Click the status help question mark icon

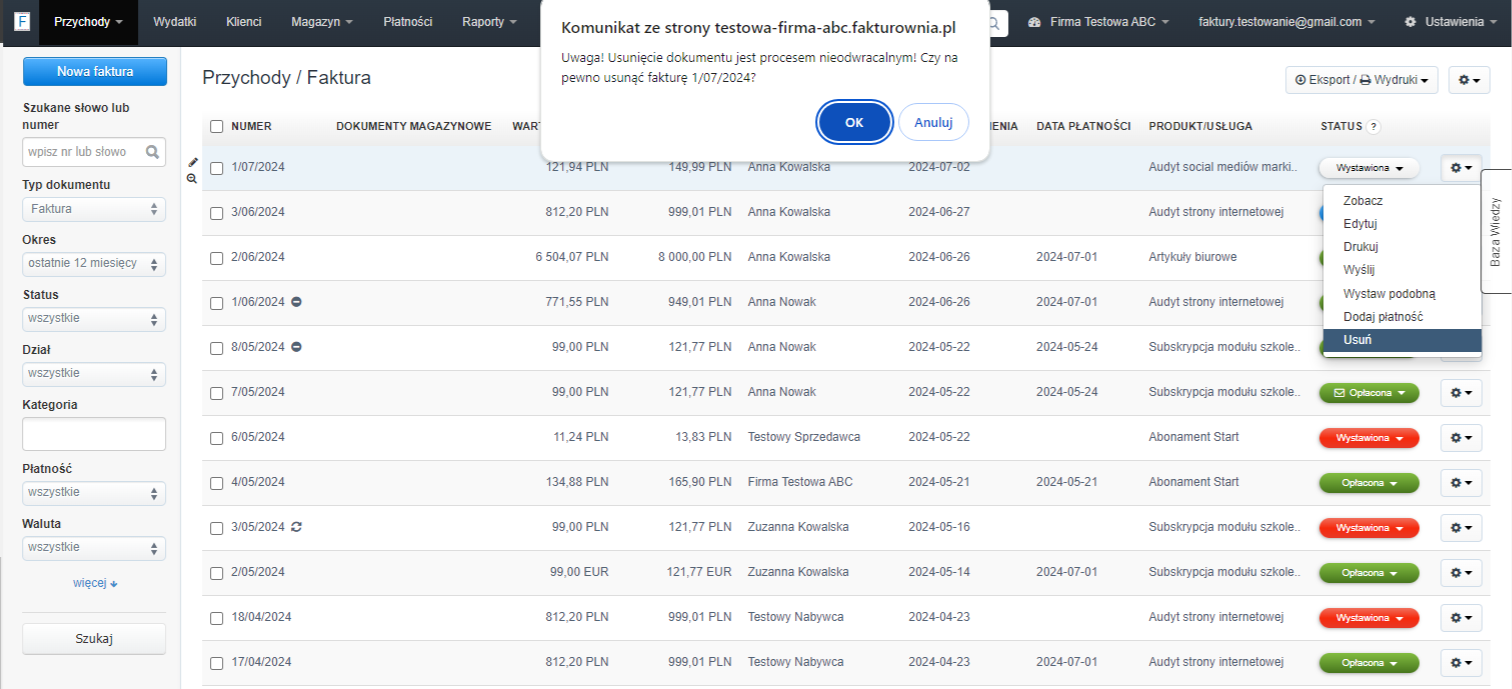click(1373, 127)
